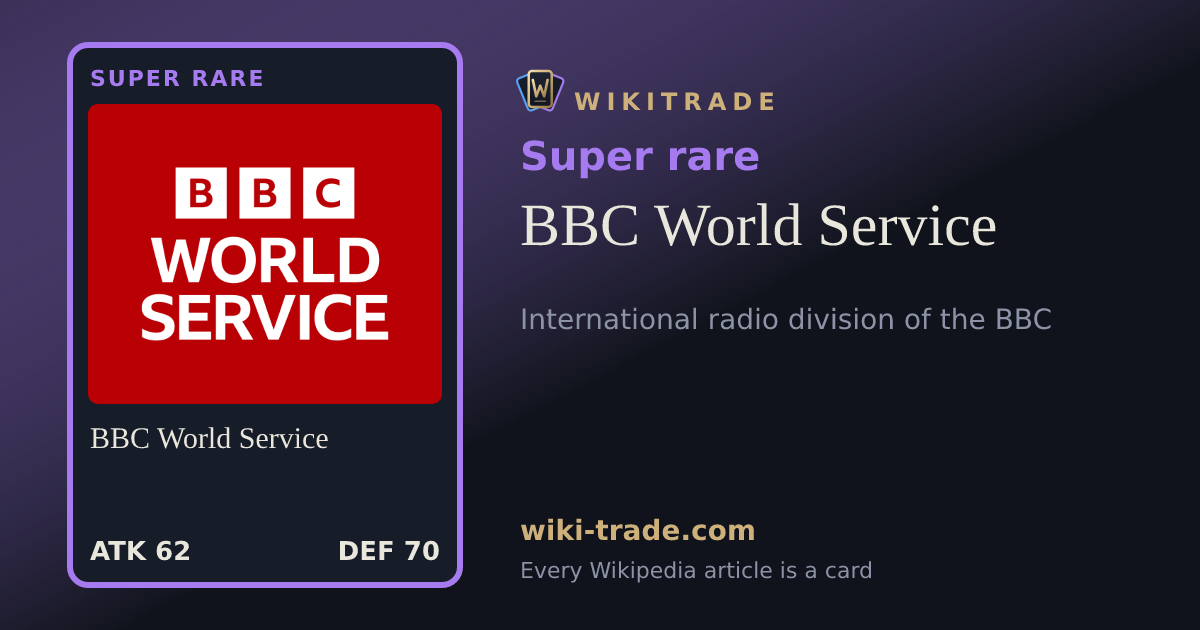Click the large 'BBC World Service' title
This screenshot has width=1200, height=630.
pos(758,225)
